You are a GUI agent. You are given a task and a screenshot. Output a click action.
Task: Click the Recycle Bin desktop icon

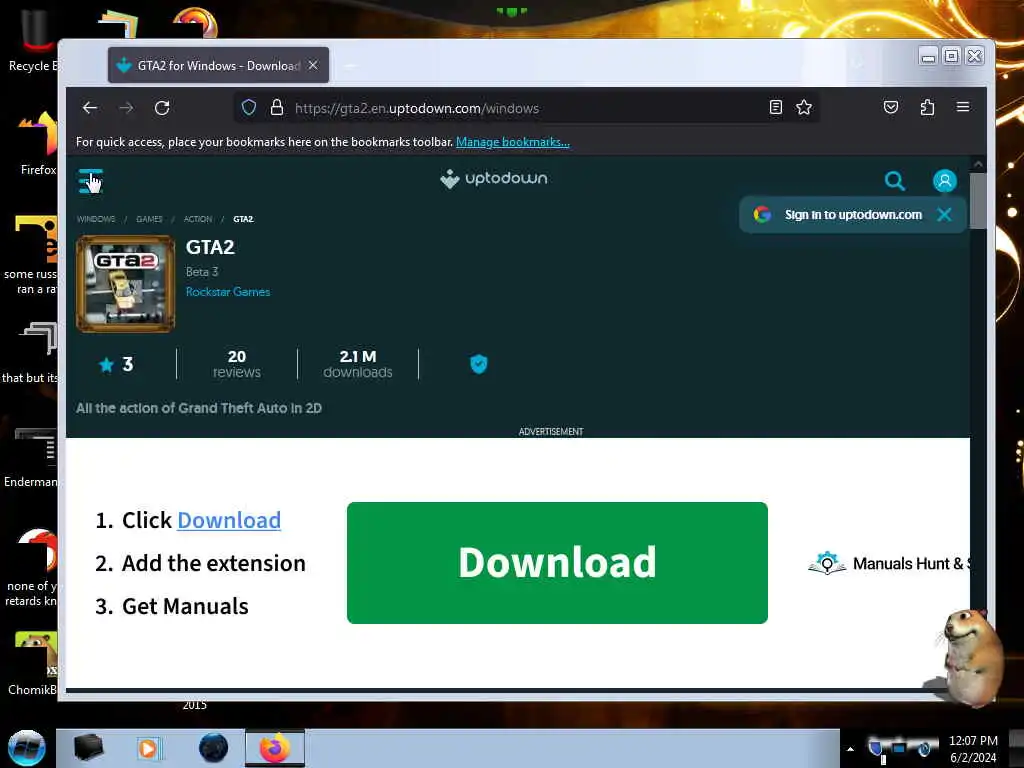[x=33, y=42]
